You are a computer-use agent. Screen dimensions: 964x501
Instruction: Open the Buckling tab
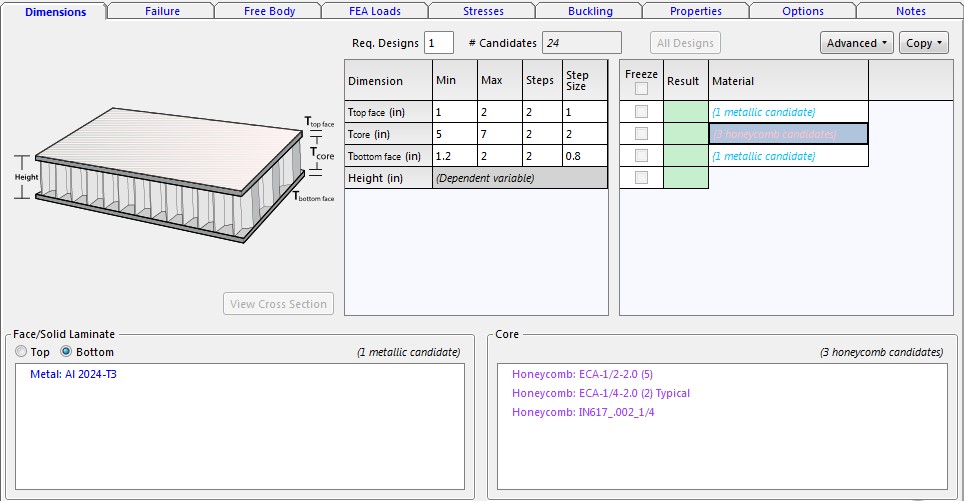(x=590, y=11)
